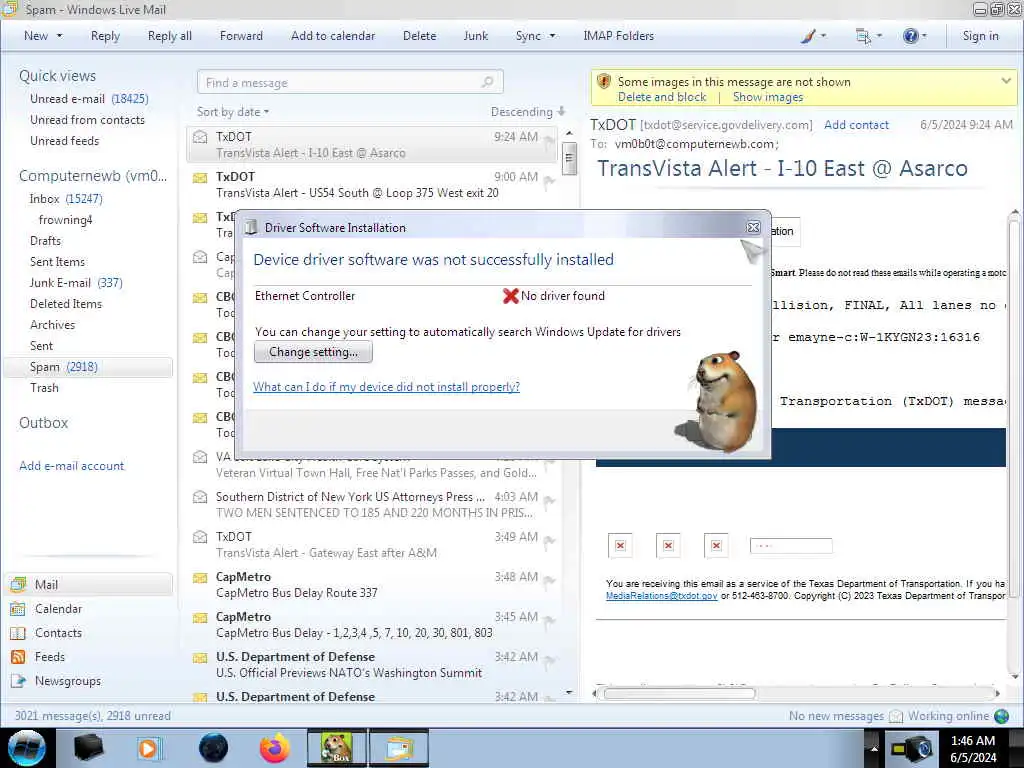1024x768 pixels.
Task: Show hidden tray icons arrow
Action: [873, 748]
